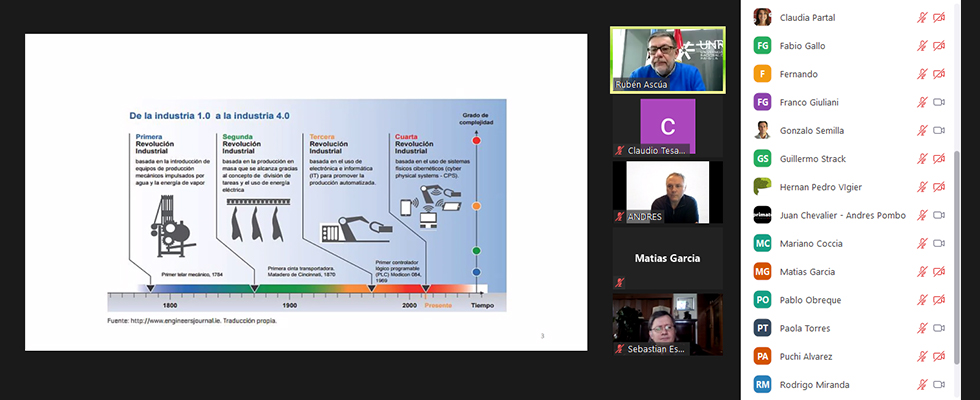This screenshot has height=400, width=980.
Task: Click the green complexity dot on slide
Action: [x=476, y=251]
